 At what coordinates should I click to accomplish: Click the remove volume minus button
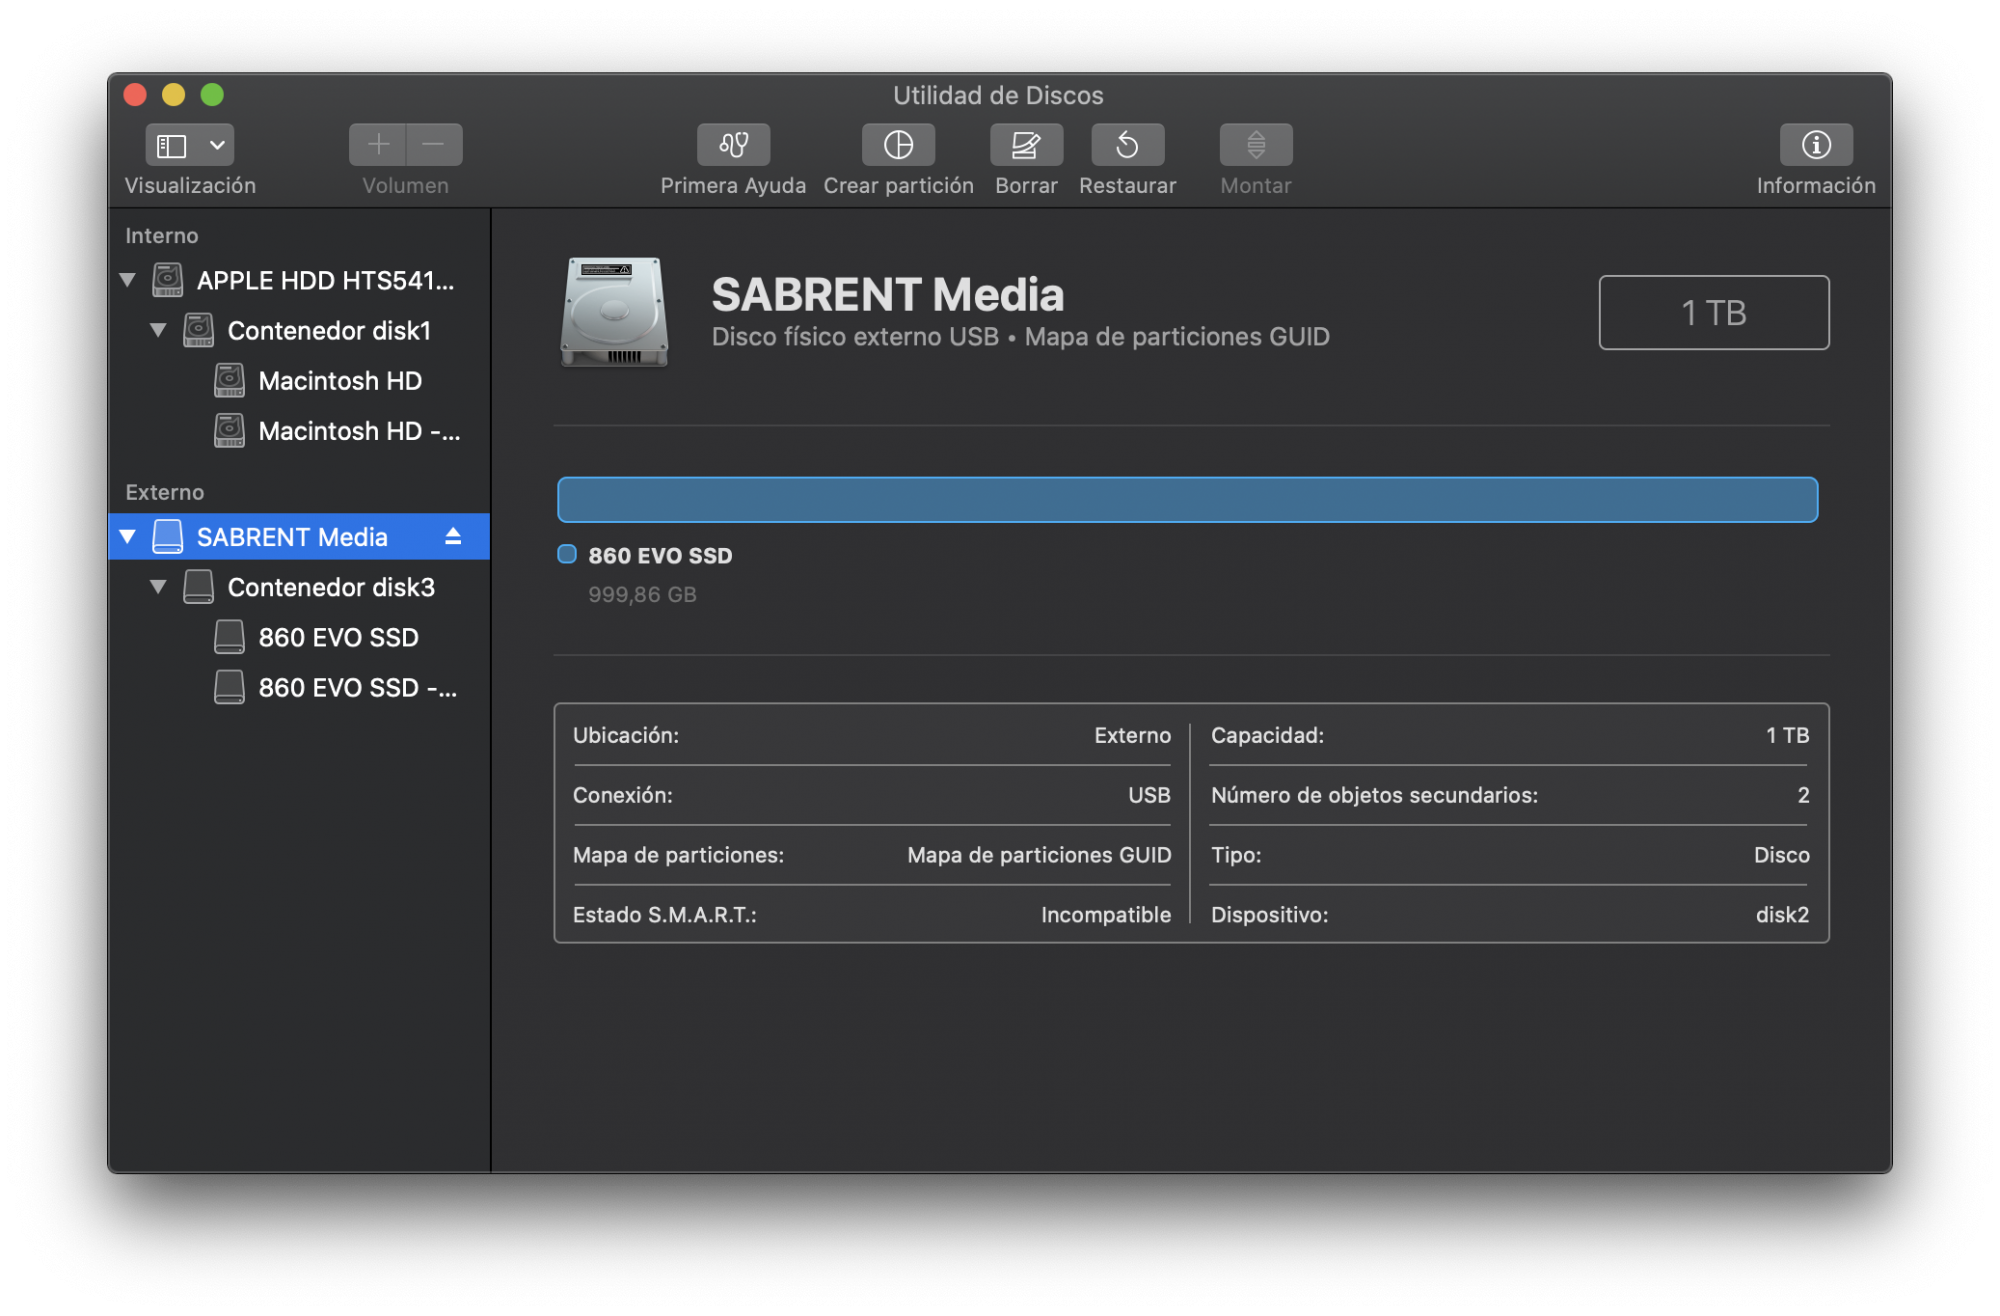[434, 145]
